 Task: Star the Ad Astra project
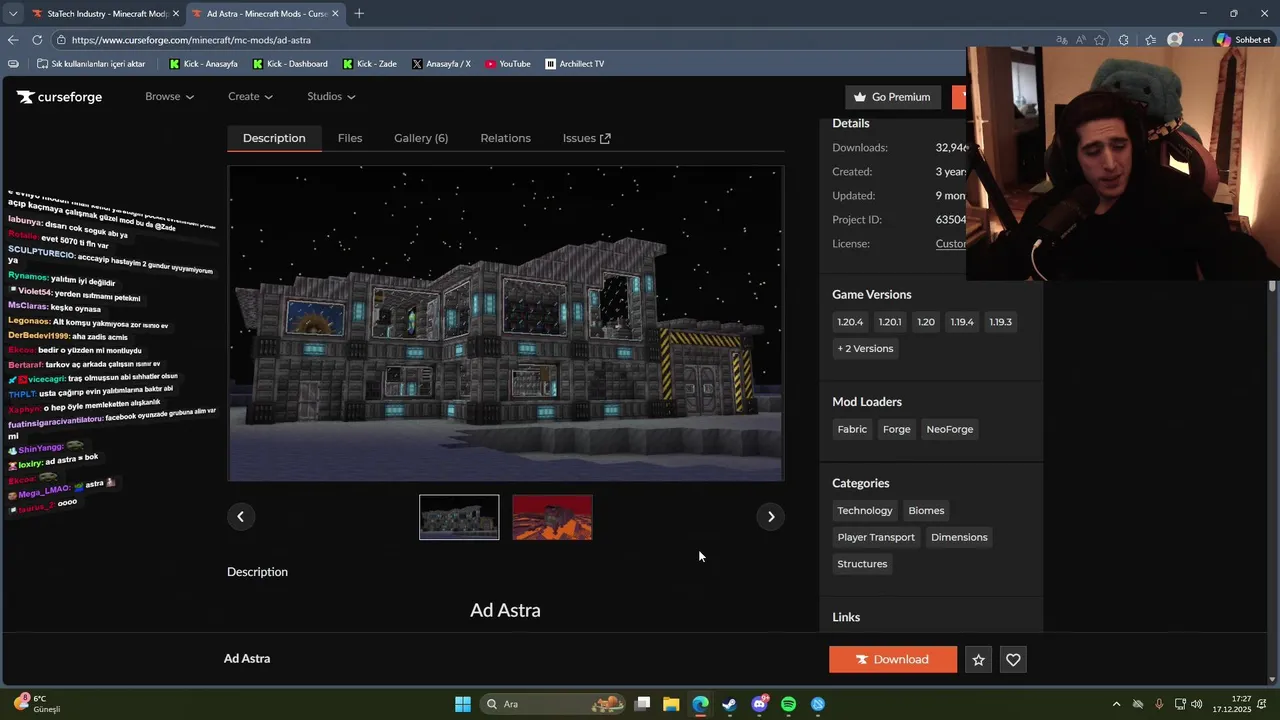[979, 660]
